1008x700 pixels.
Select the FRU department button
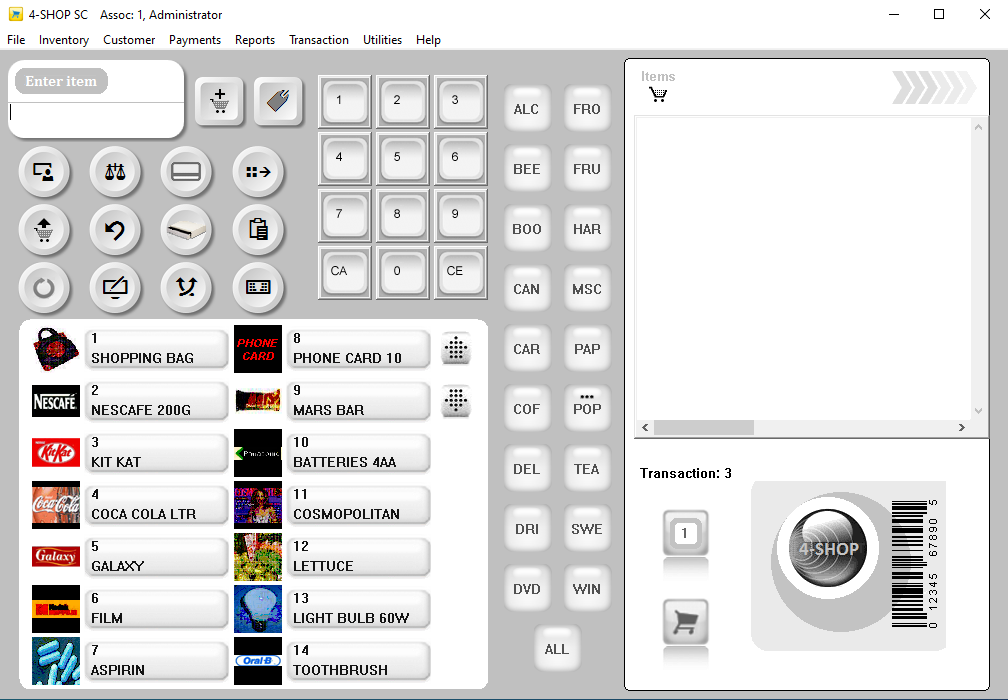click(x=587, y=168)
